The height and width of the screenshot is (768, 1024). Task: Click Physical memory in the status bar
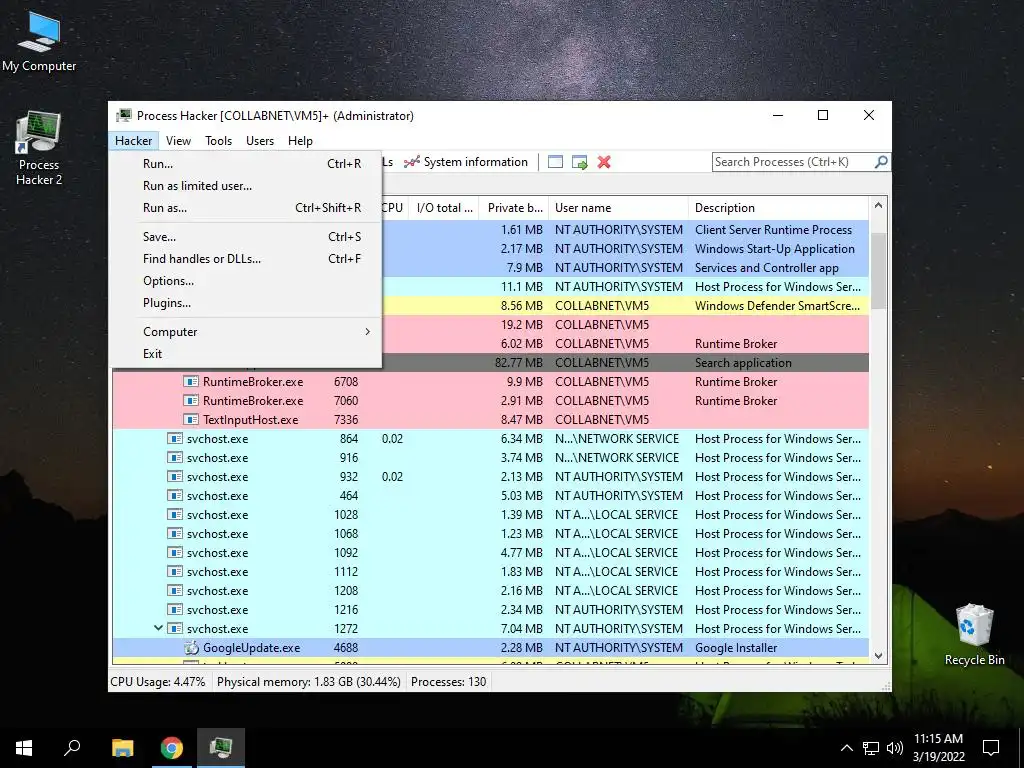point(308,682)
